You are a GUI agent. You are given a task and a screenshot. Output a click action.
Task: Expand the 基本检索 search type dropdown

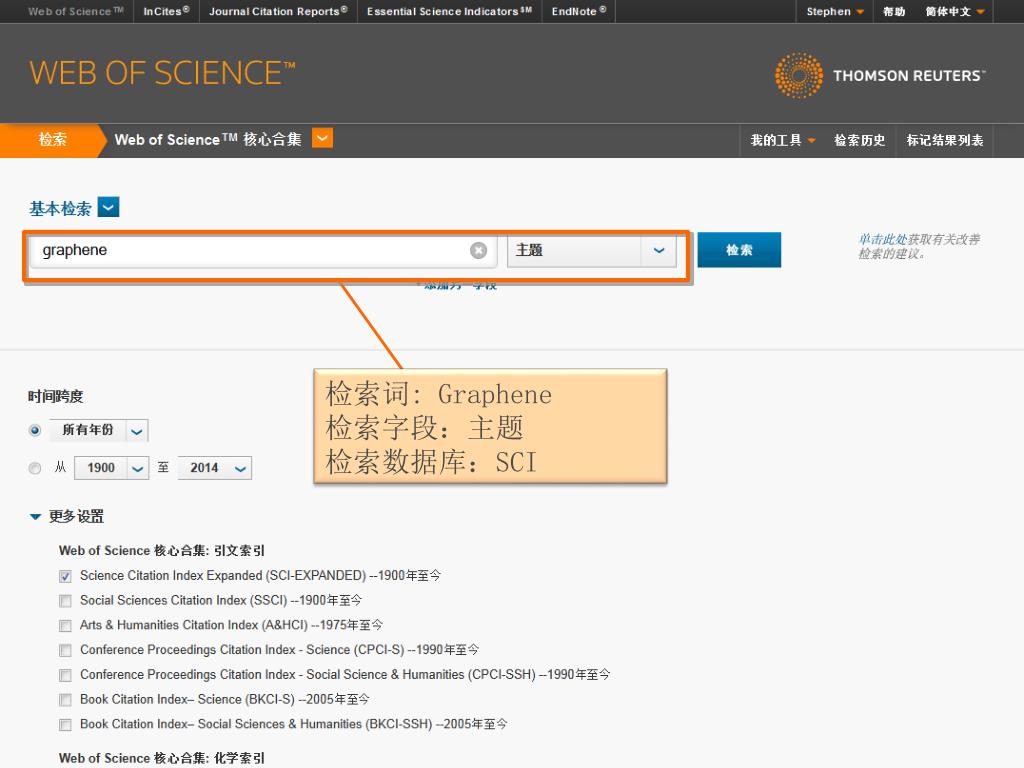click(108, 208)
